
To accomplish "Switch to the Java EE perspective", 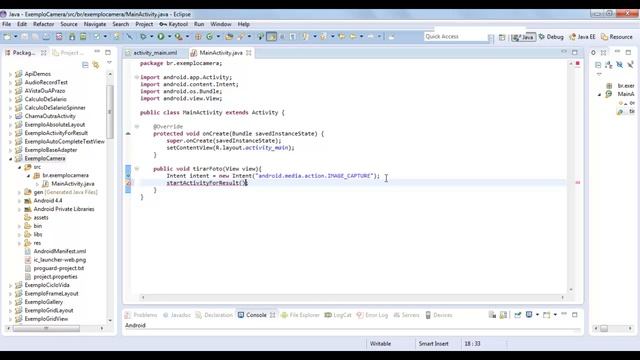I will tap(582, 37).
